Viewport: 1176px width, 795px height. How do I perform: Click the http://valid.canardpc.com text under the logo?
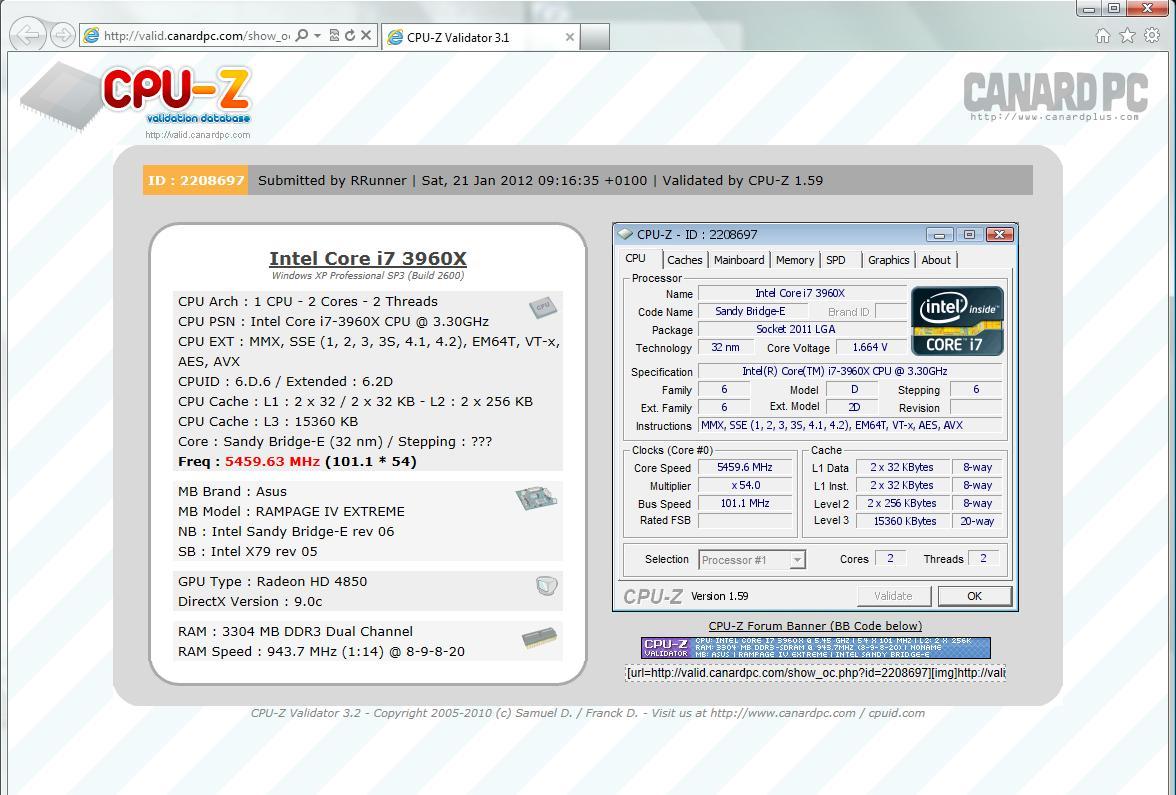pos(197,135)
